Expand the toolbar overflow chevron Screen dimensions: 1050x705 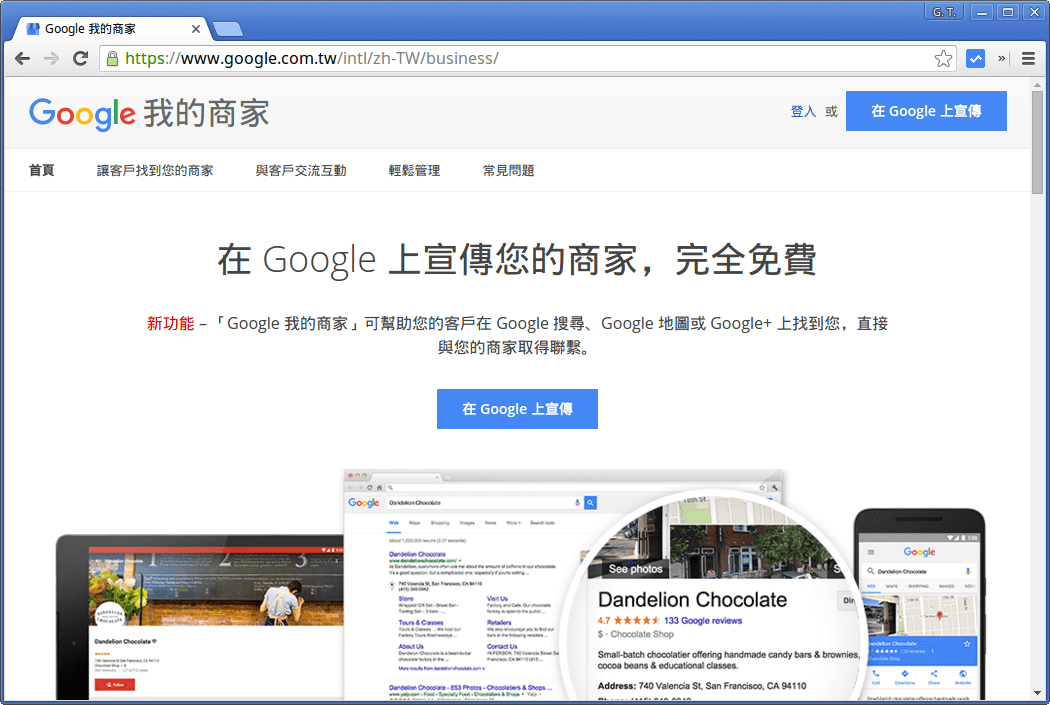click(x=1001, y=58)
